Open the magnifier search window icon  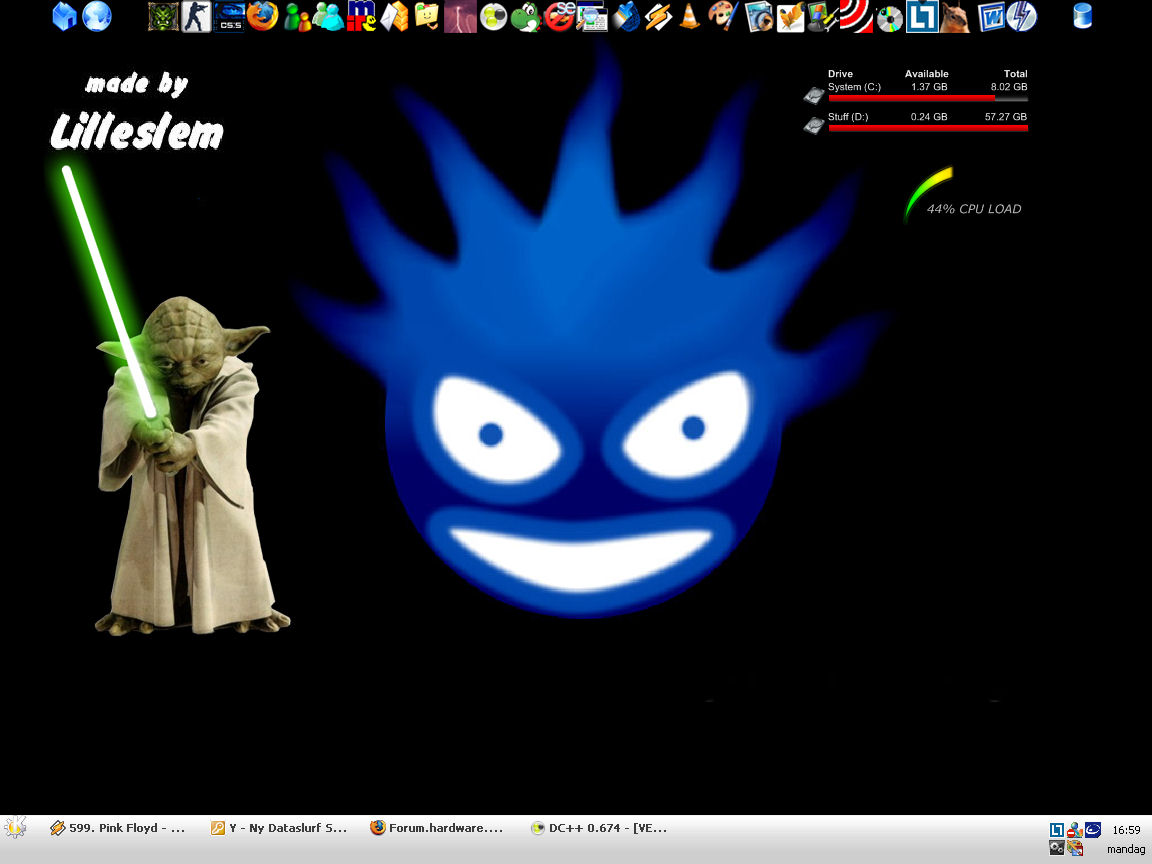(592, 16)
